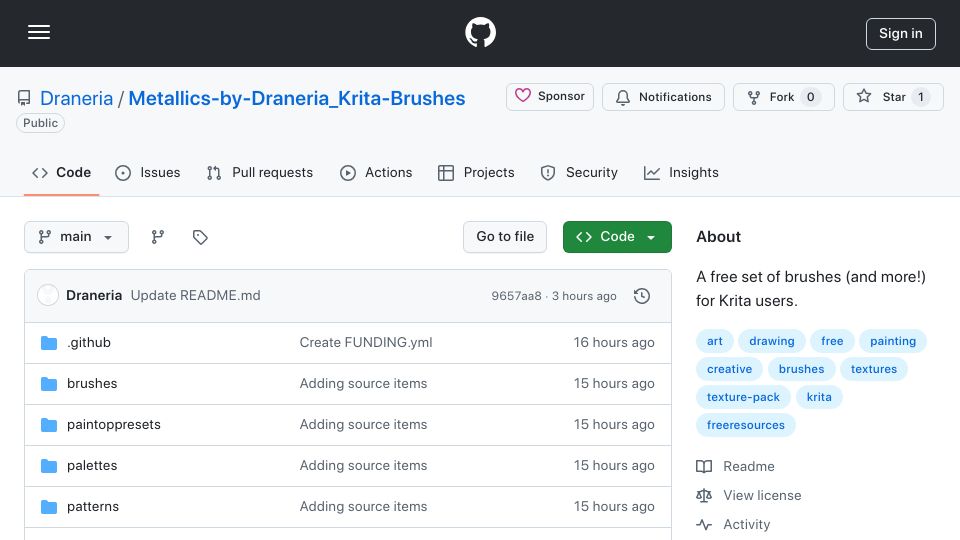
Task: Select the creative topic tag
Action: 729,369
